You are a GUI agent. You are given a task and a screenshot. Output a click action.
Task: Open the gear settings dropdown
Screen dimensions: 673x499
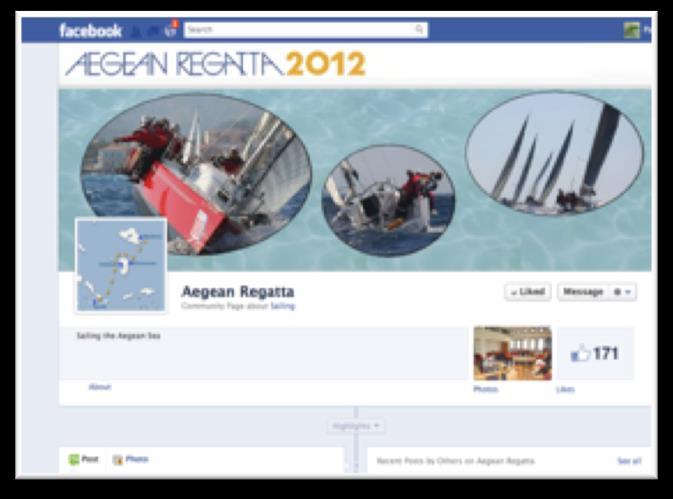pos(623,292)
